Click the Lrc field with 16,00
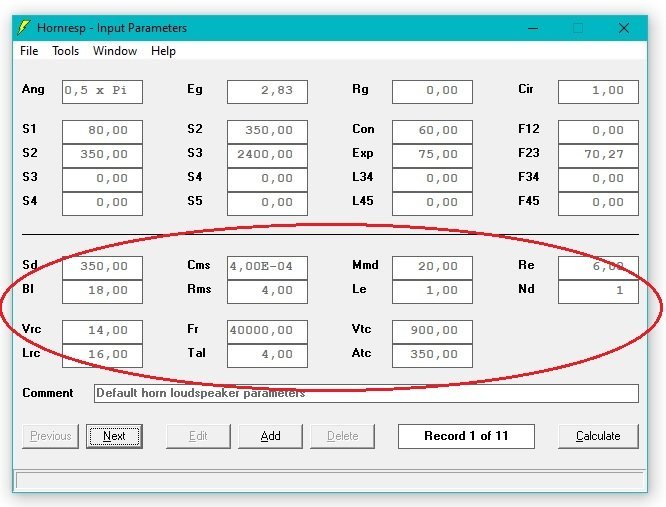666x507 pixels. 102,356
